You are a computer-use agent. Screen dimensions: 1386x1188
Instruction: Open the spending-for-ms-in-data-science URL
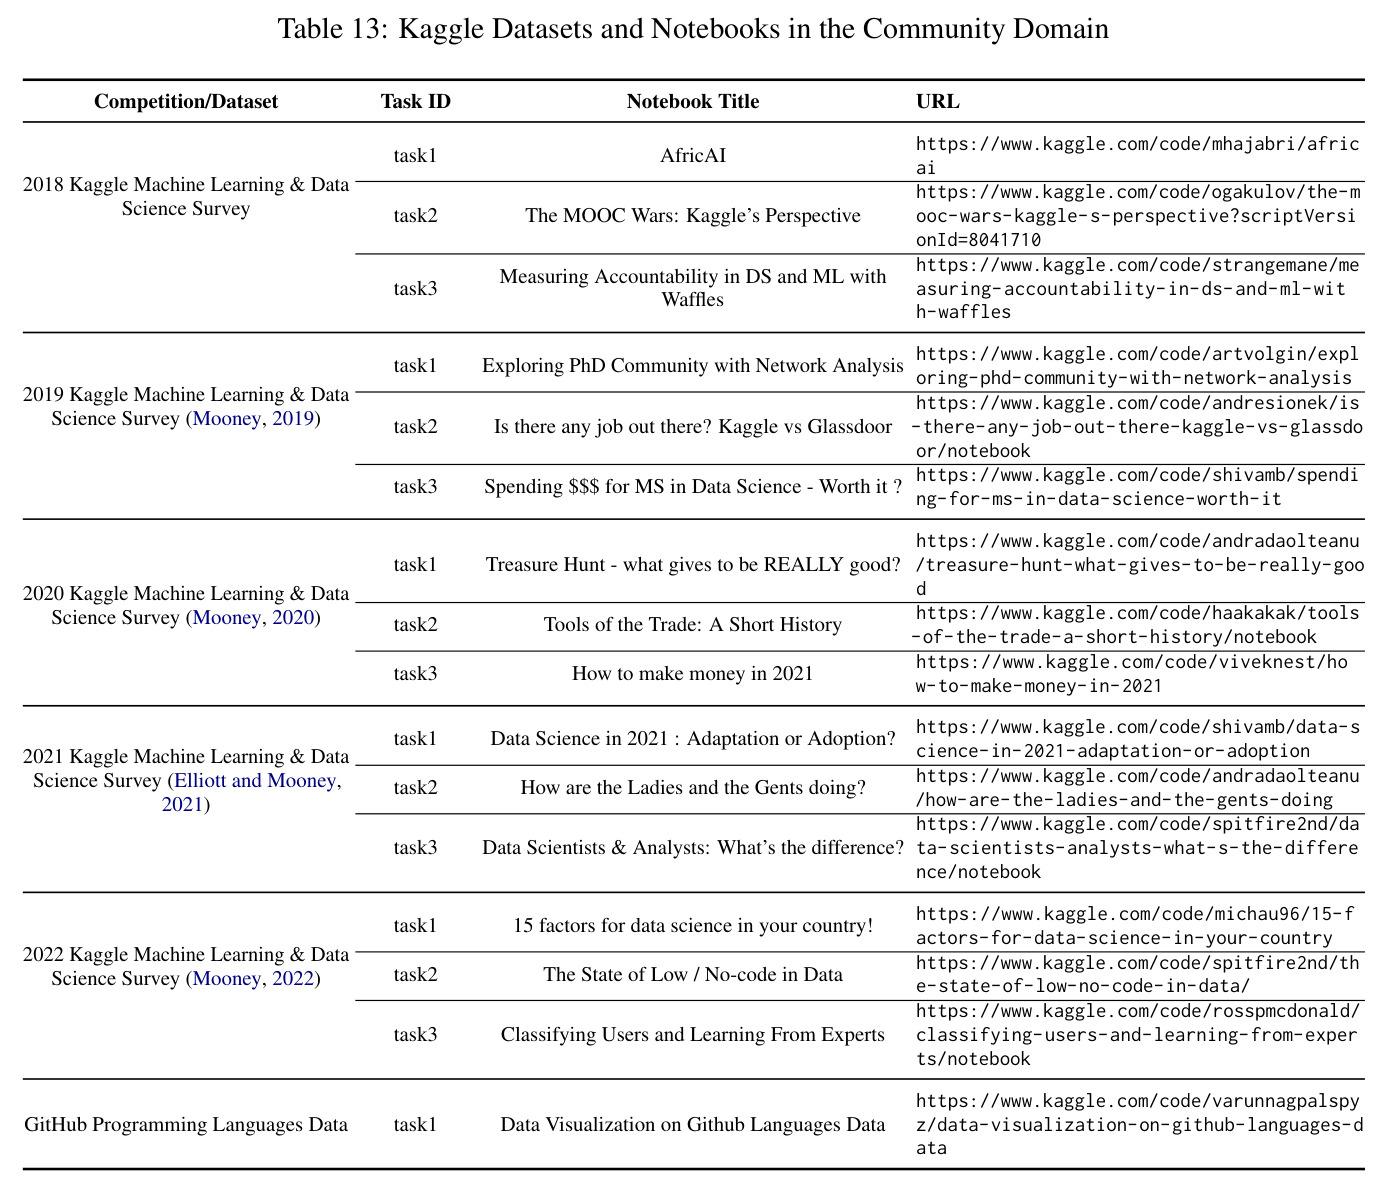point(1138,487)
